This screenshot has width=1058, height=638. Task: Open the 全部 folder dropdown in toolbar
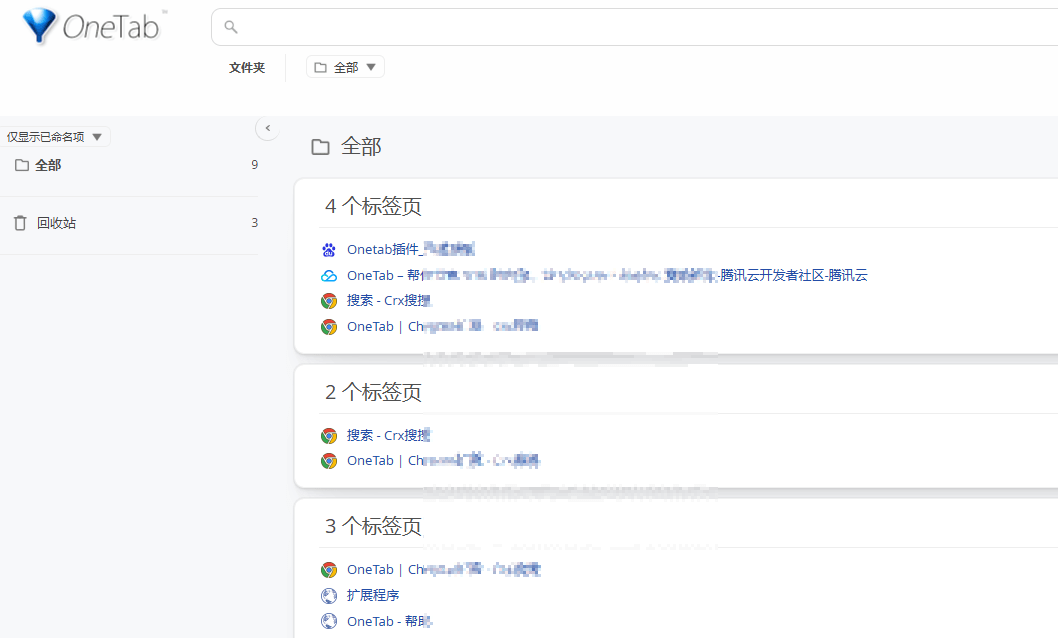pyautogui.click(x=345, y=67)
